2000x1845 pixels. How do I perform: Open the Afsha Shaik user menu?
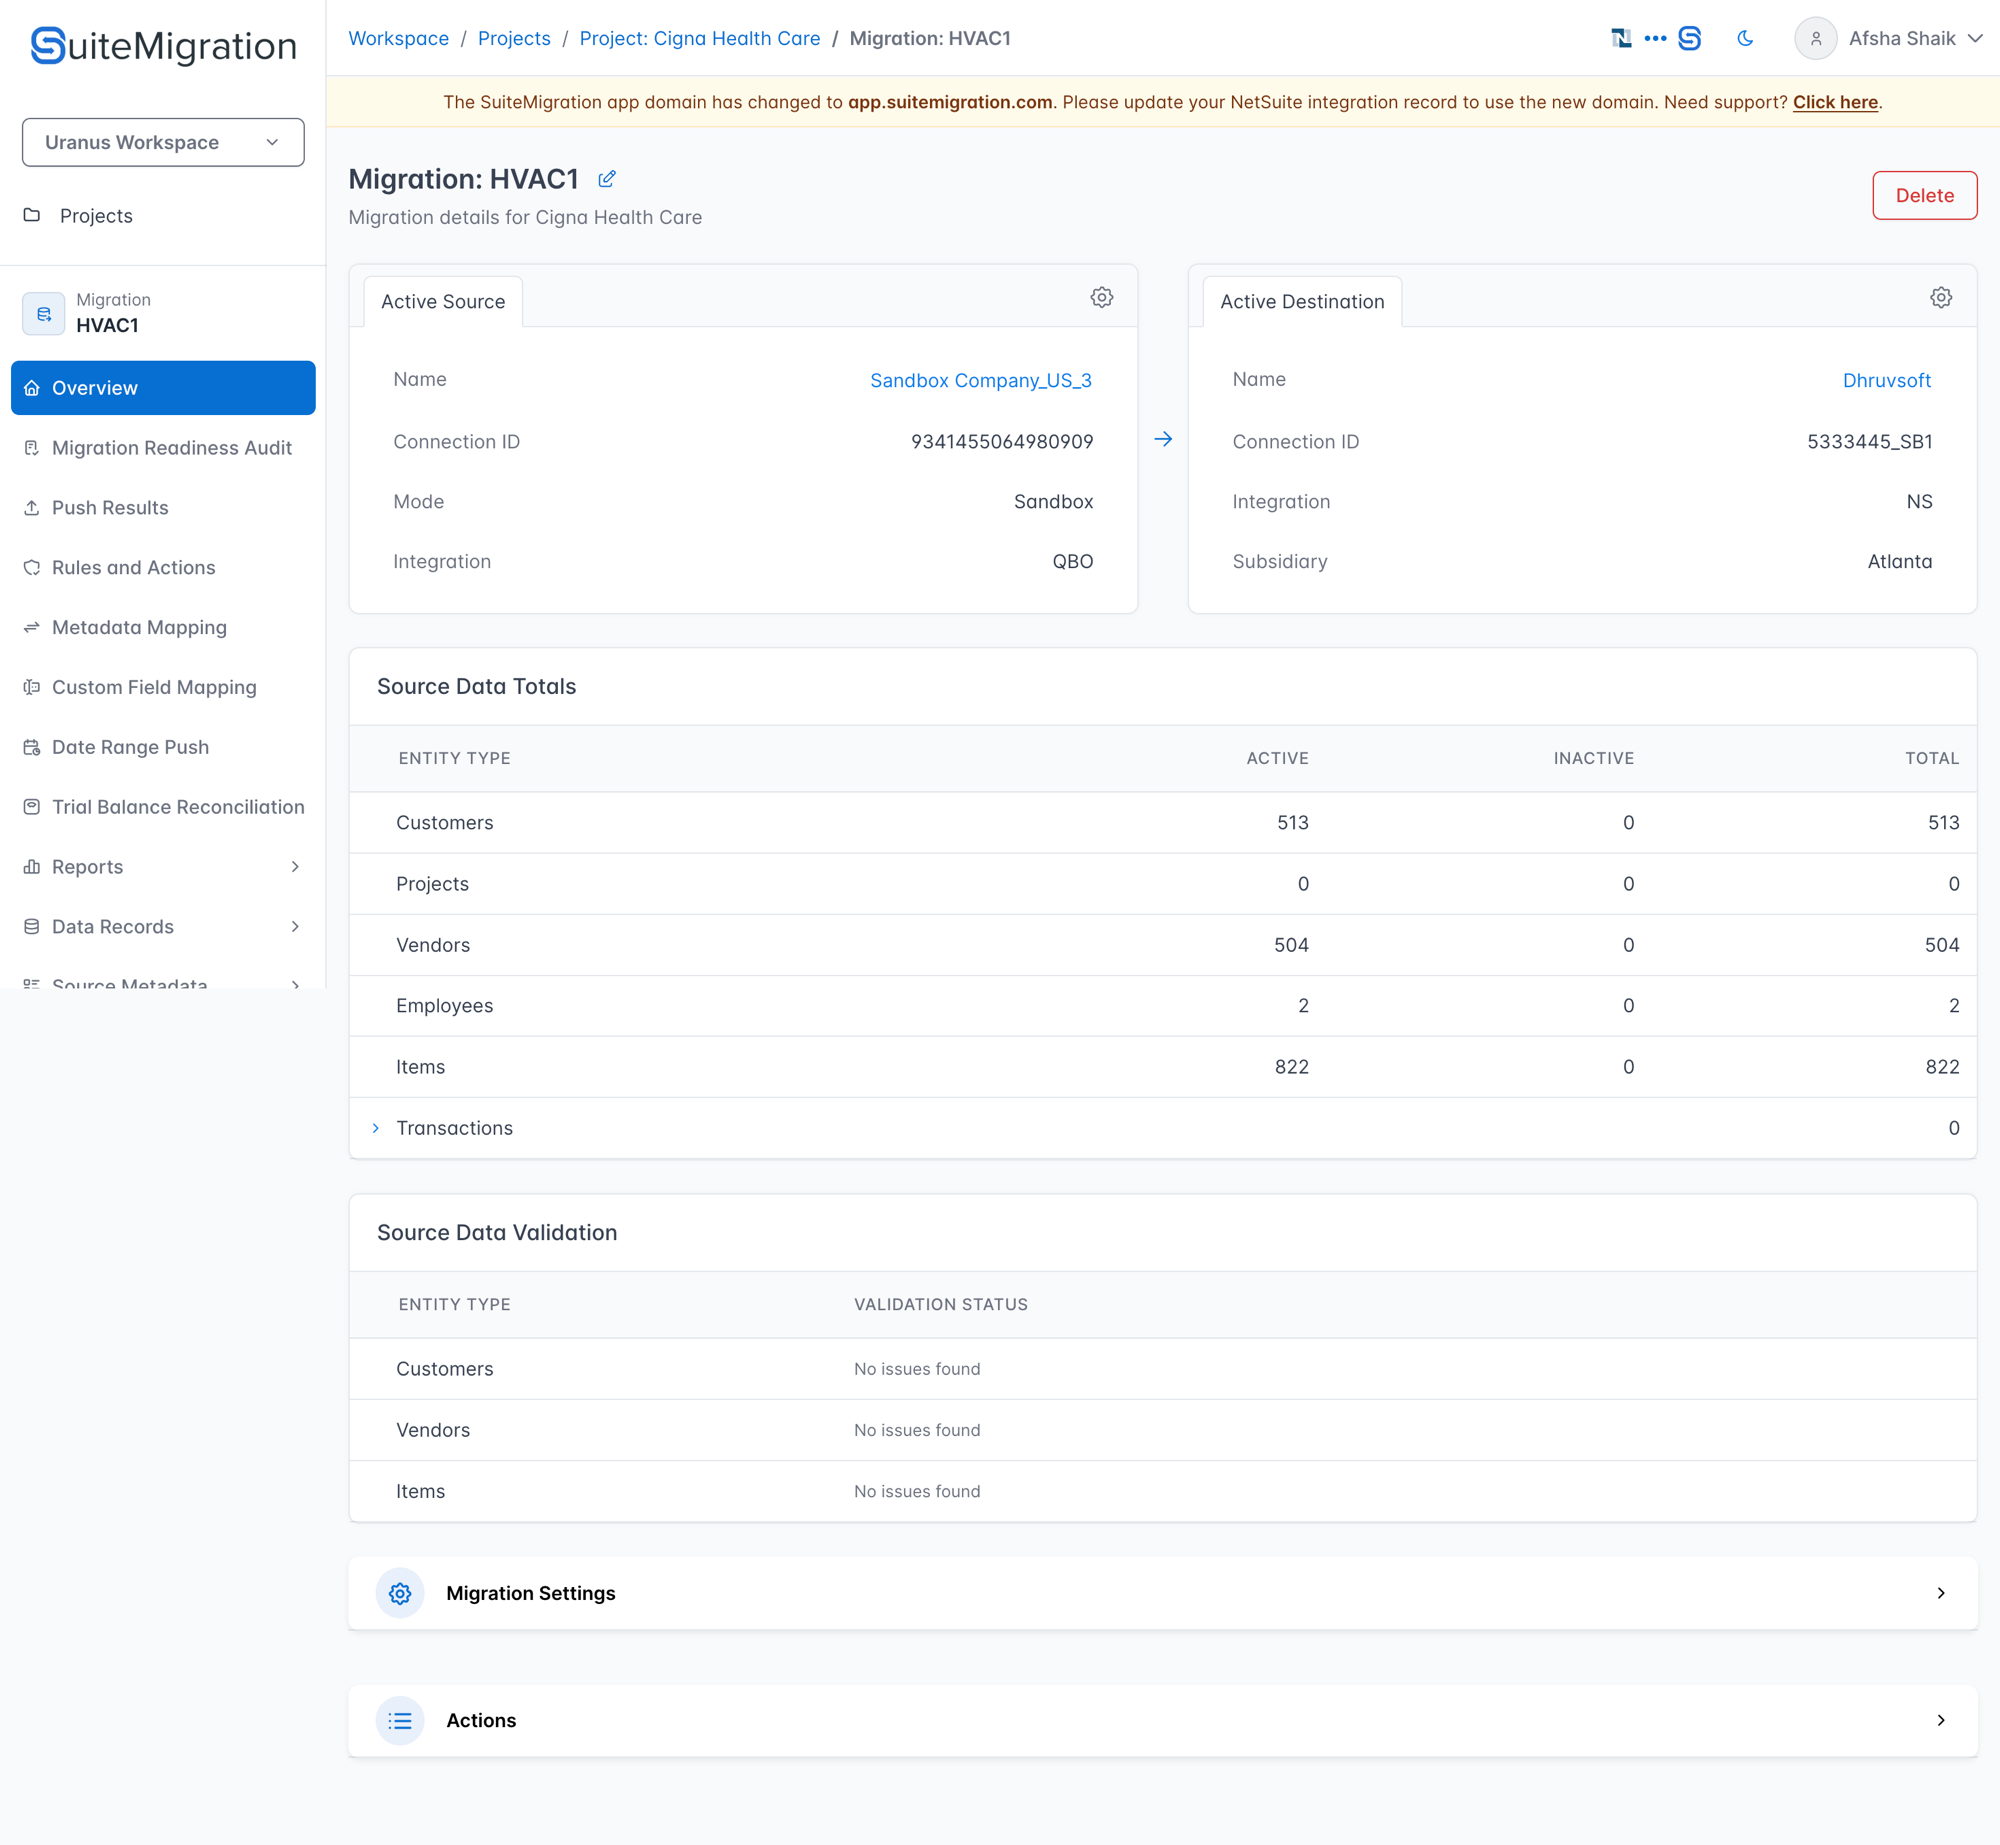coord(1915,38)
